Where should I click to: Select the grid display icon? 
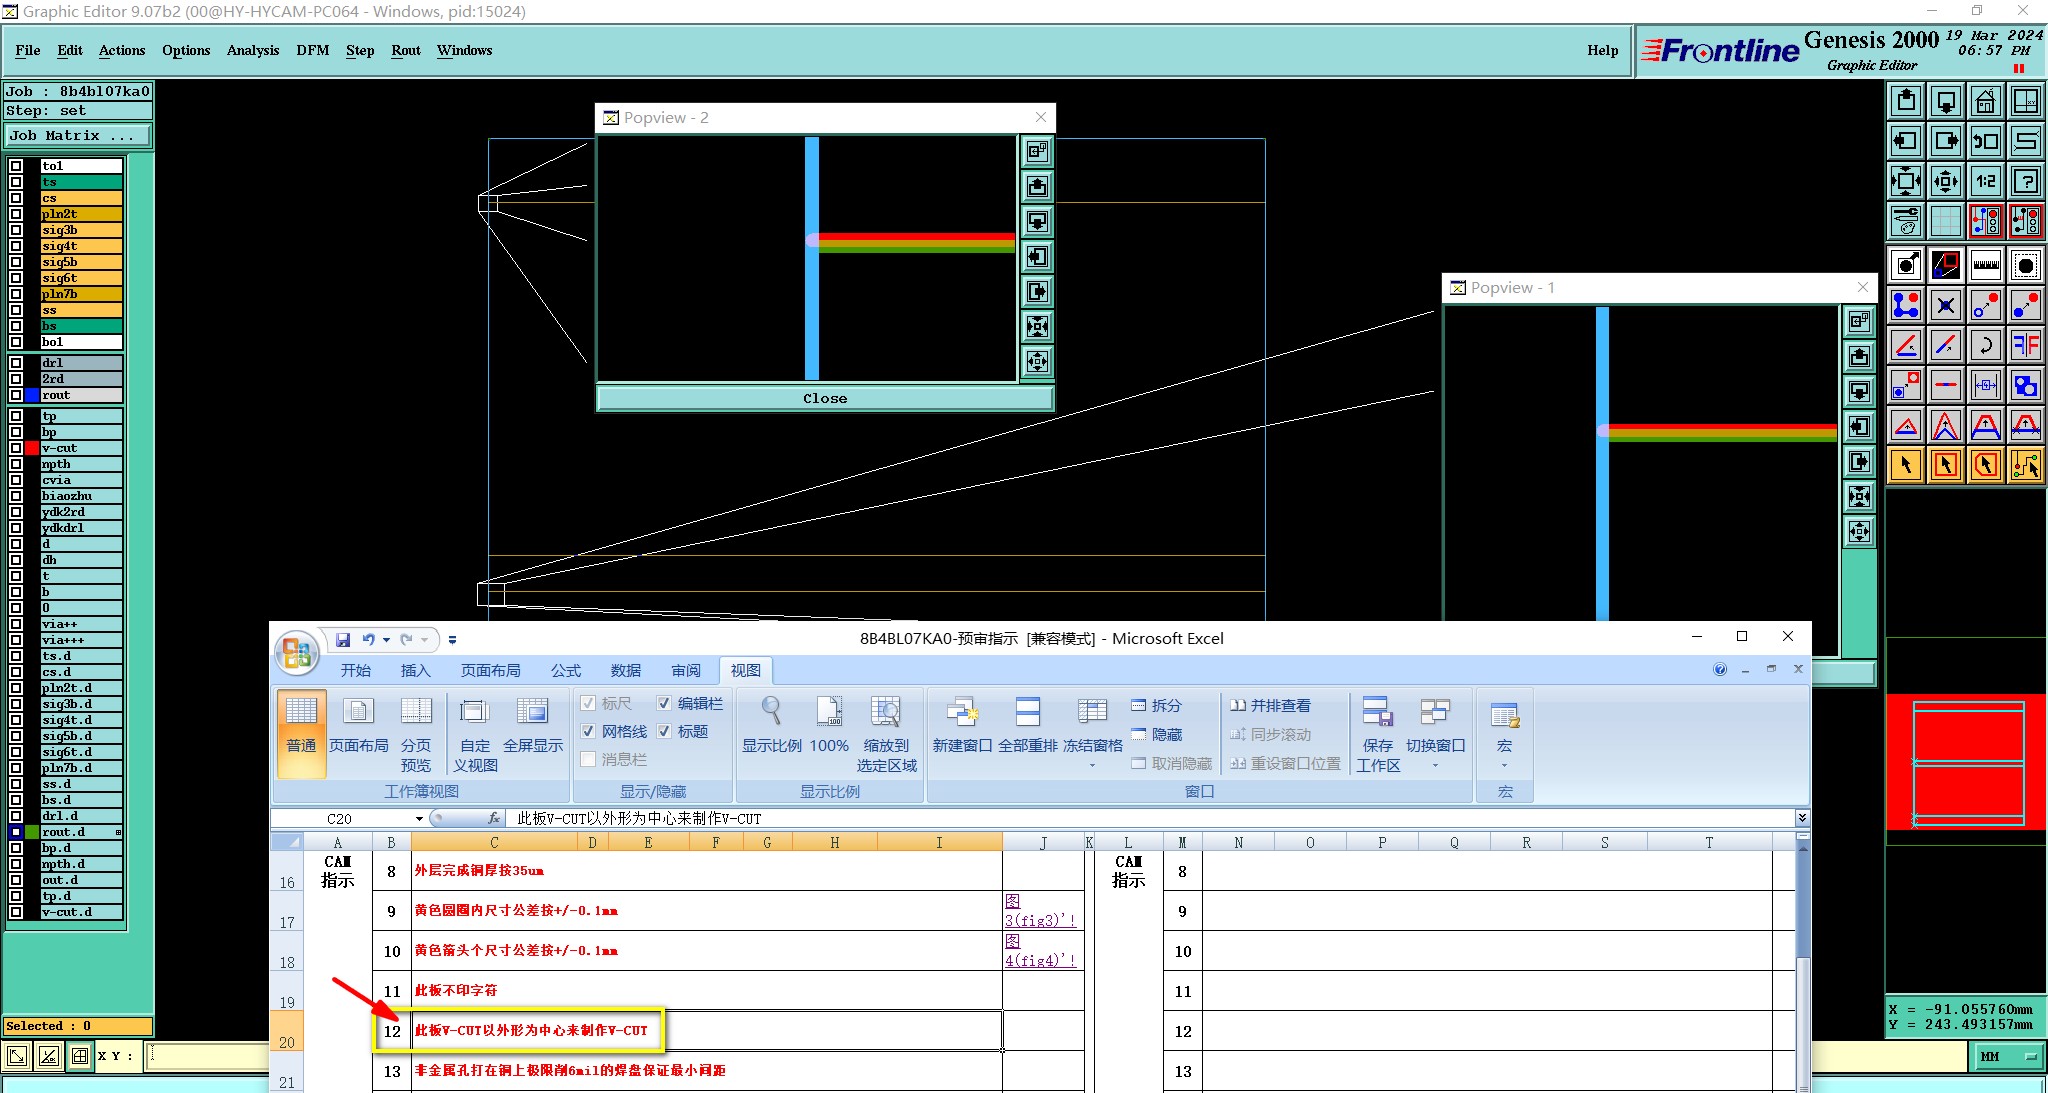point(1945,220)
